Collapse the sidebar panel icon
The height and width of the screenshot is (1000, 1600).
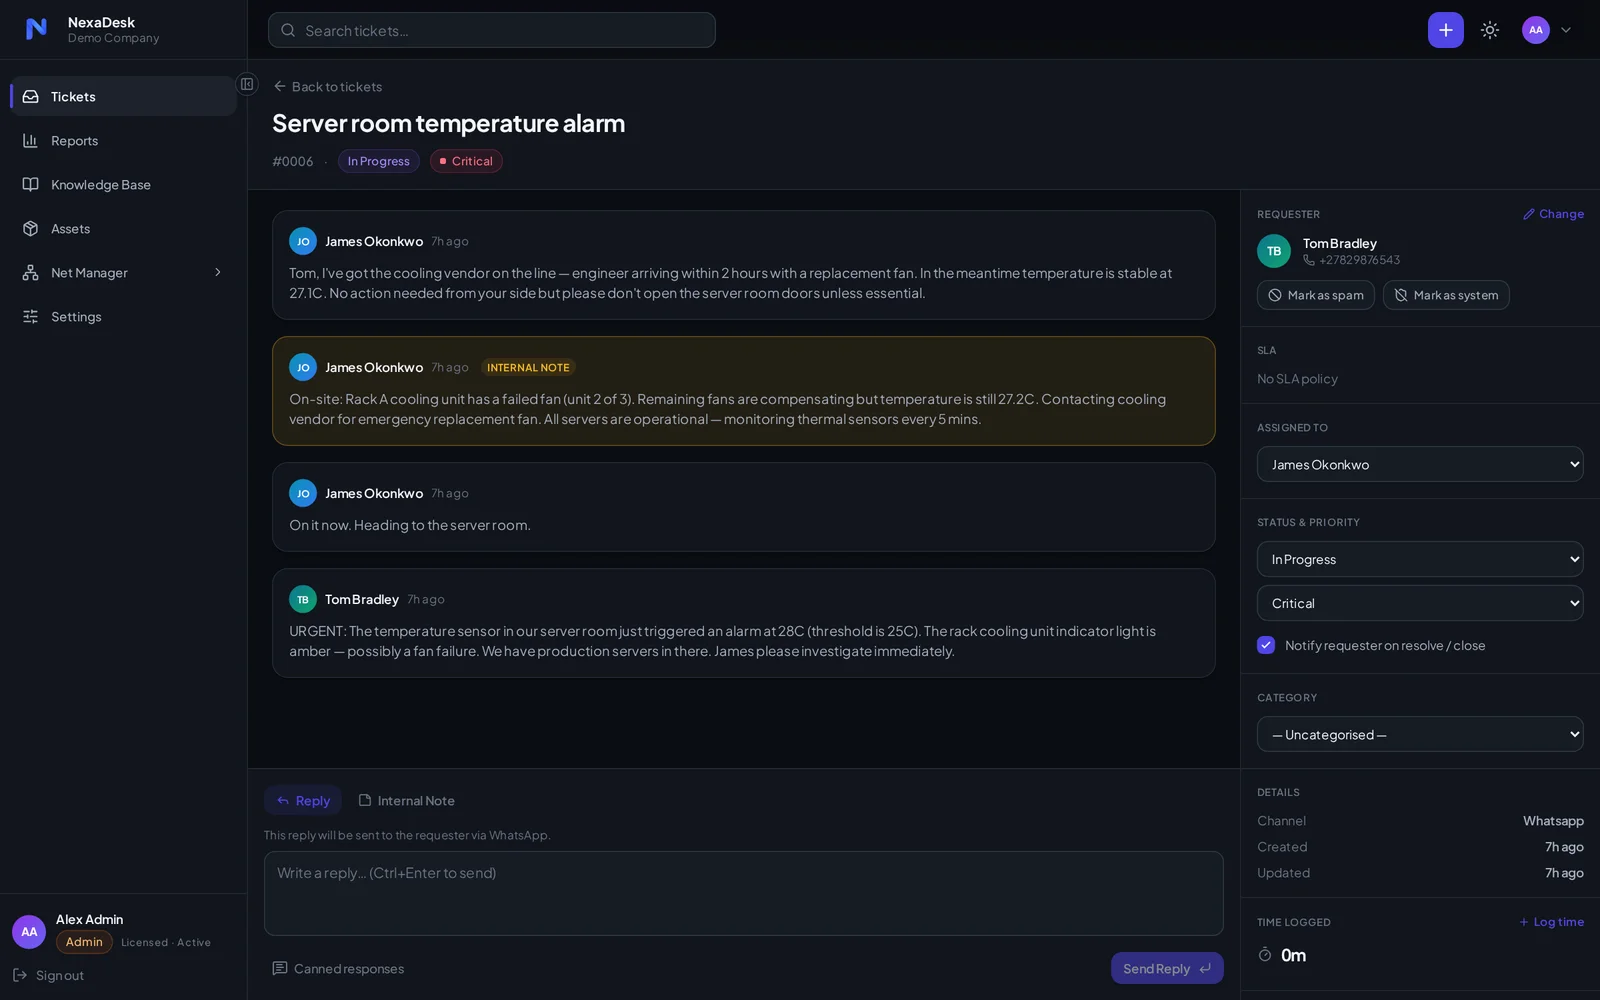pyautogui.click(x=247, y=84)
